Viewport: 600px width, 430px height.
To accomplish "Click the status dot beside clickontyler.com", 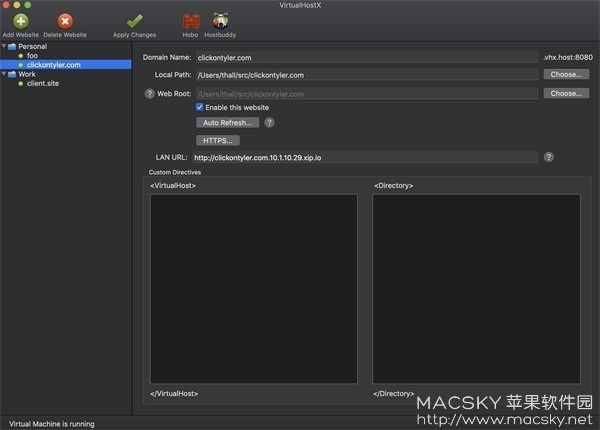I will [21, 65].
